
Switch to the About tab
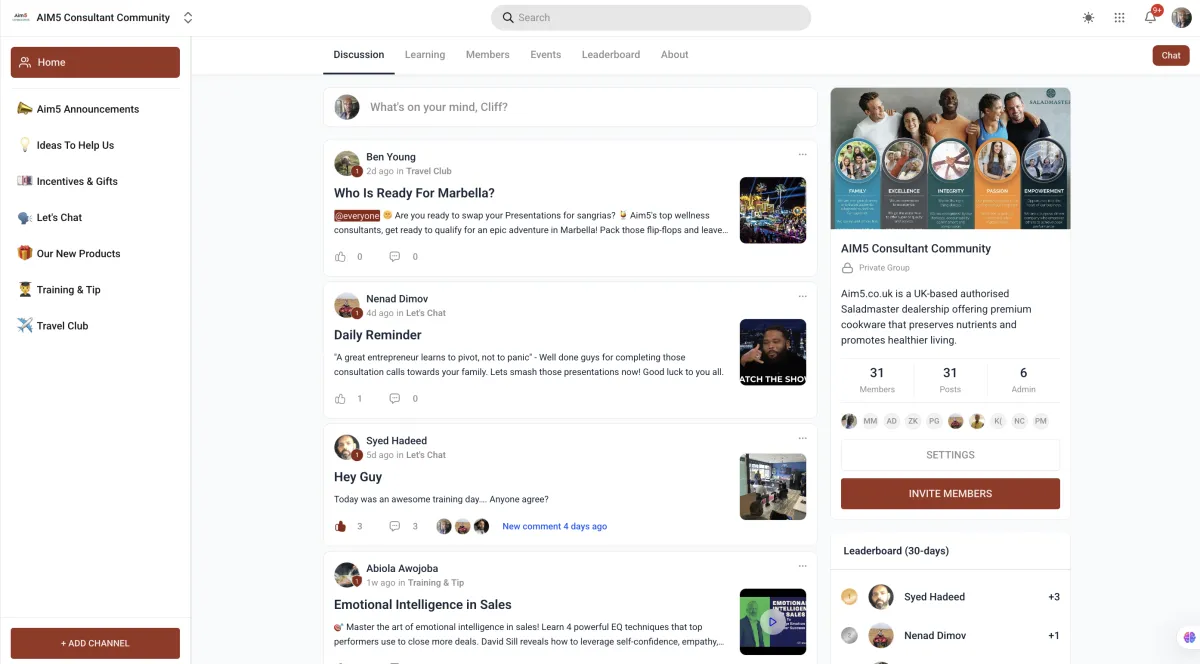[674, 54]
